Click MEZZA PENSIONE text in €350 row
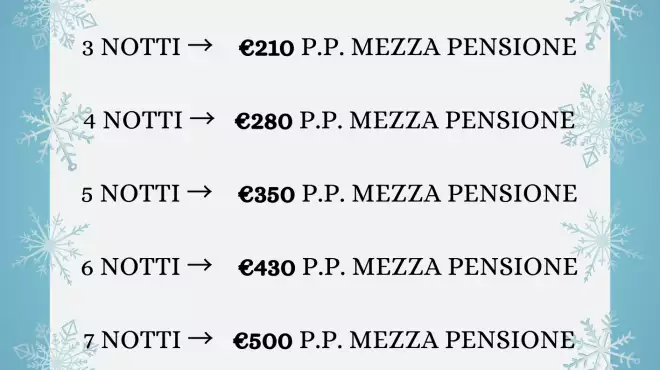This screenshot has width=660, height=370. pos(465,194)
